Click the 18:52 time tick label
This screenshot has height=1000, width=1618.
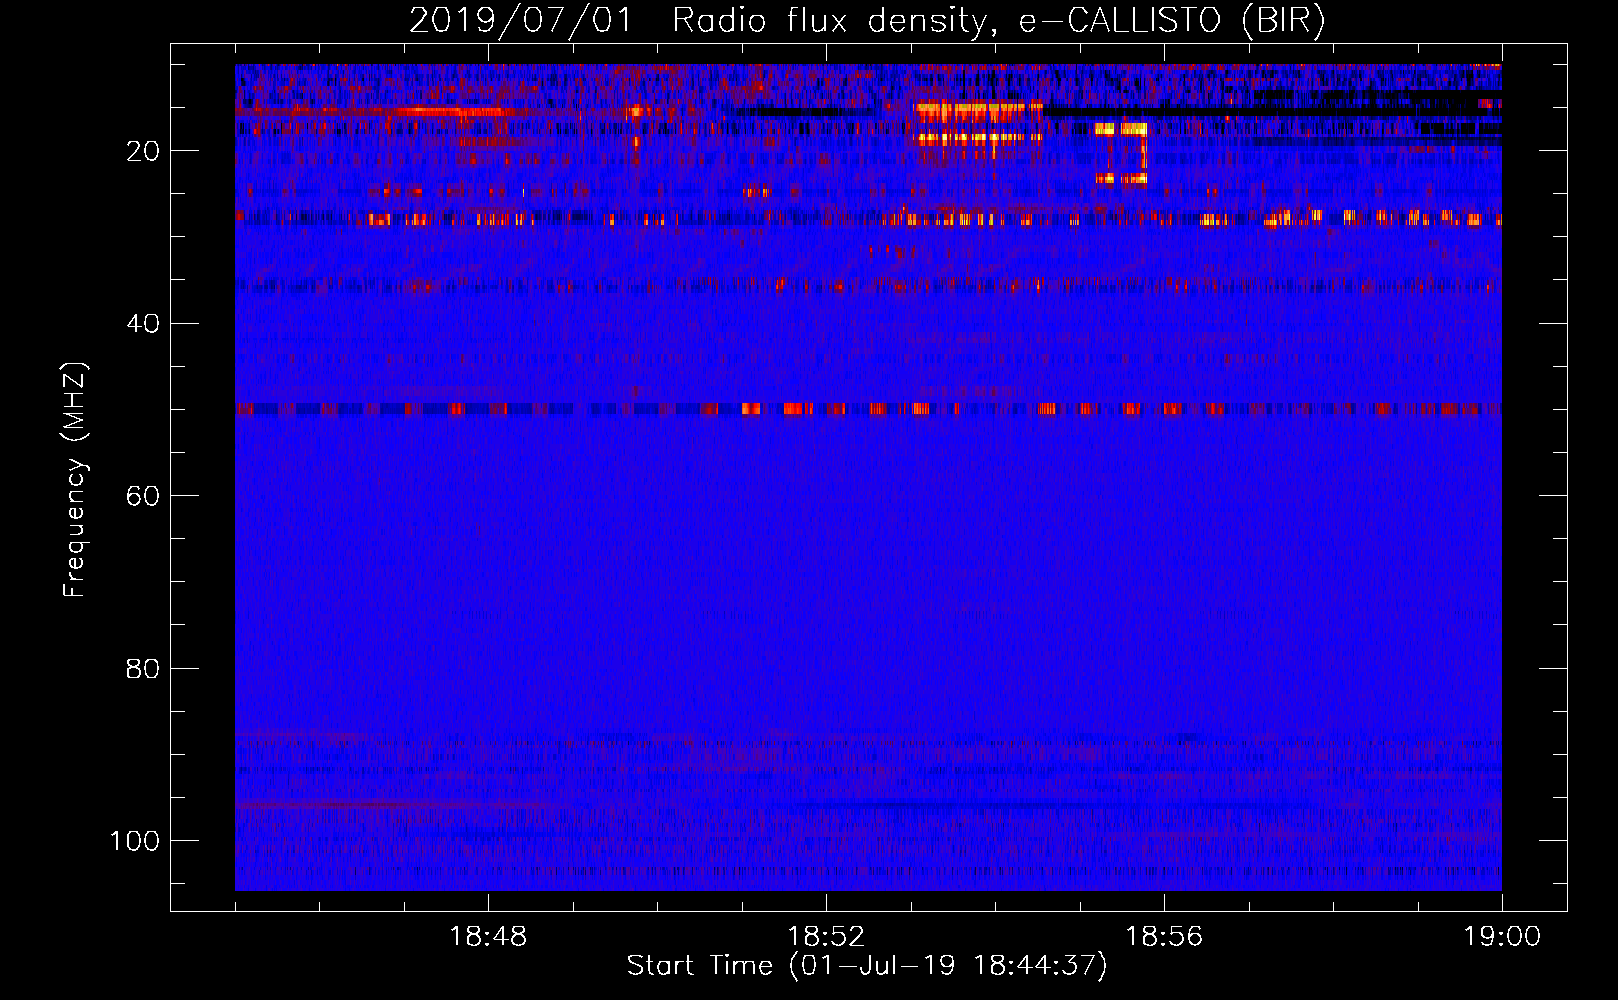click(x=826, y=937)
